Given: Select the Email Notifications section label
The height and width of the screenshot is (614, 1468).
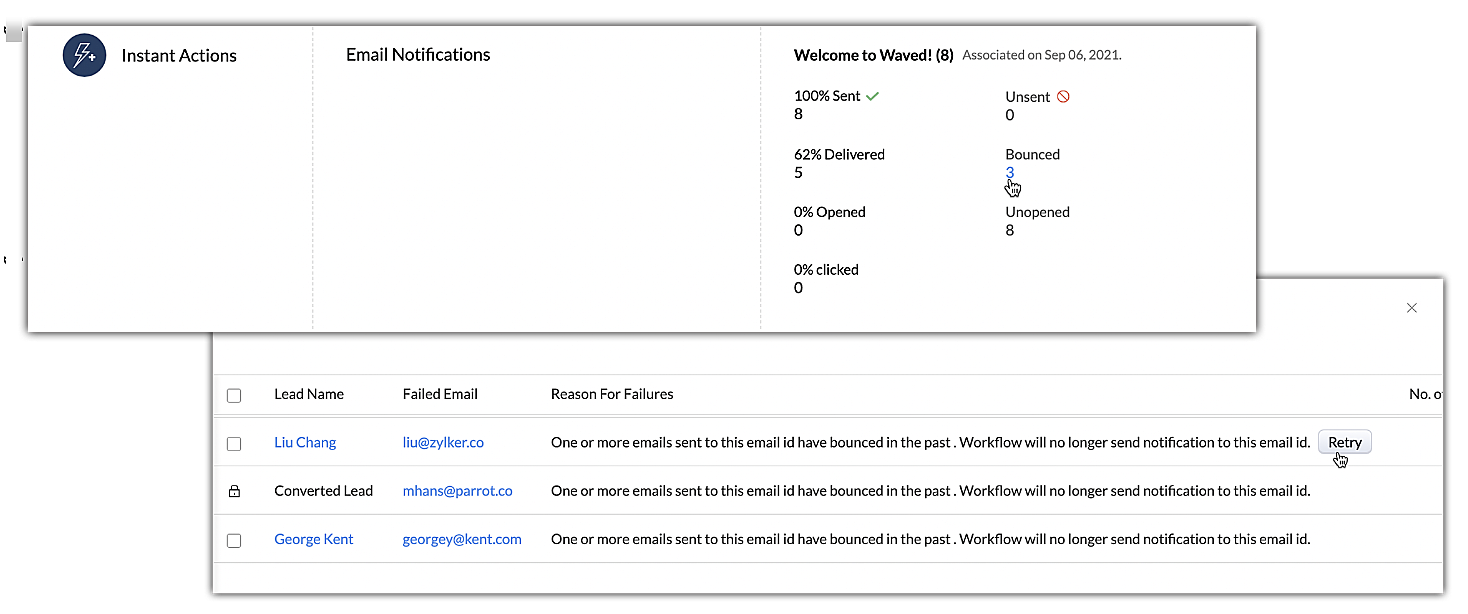Looking at the screenshot, I should click(418, 55).
